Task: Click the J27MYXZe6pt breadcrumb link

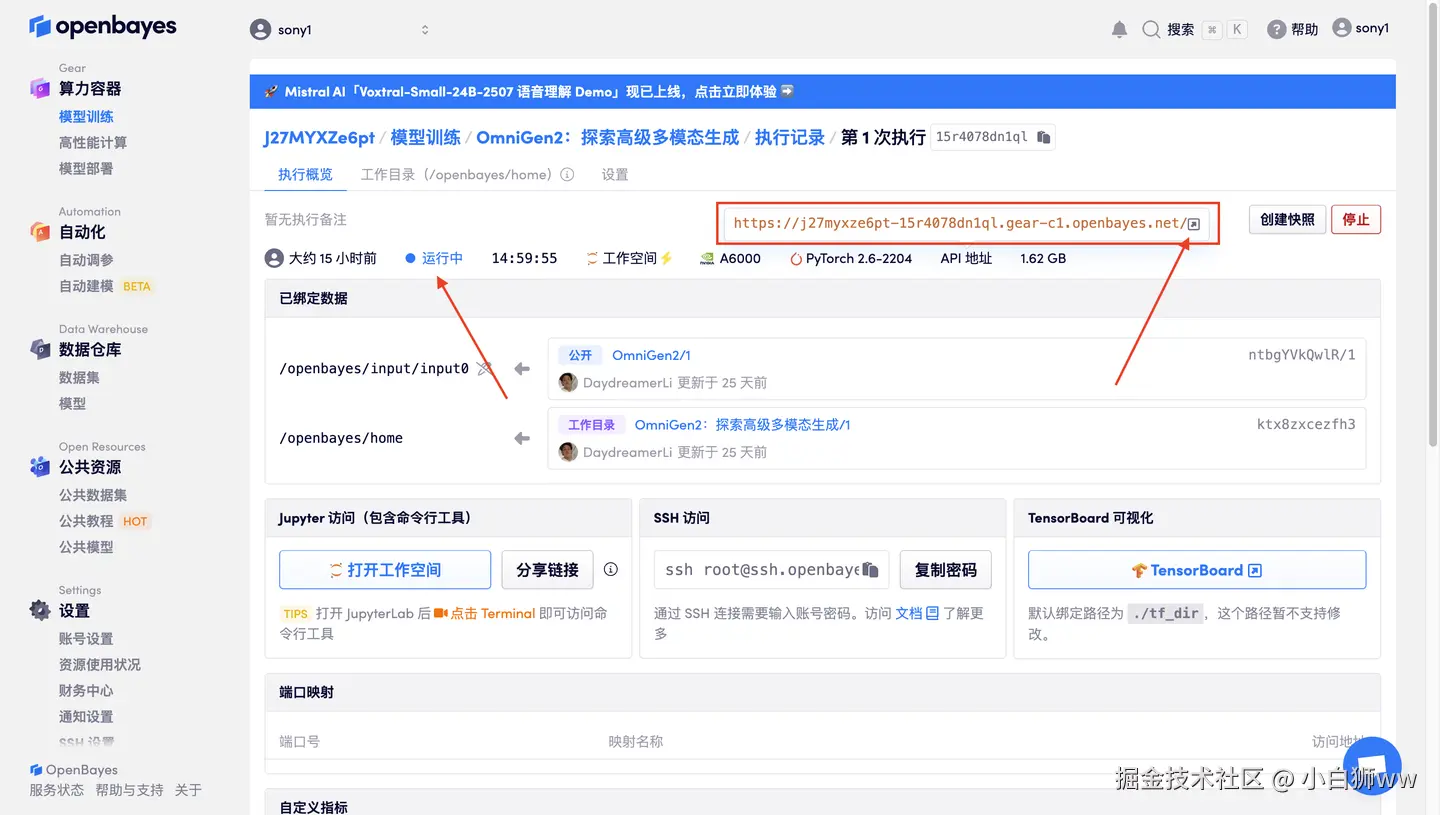Action: 319,137
